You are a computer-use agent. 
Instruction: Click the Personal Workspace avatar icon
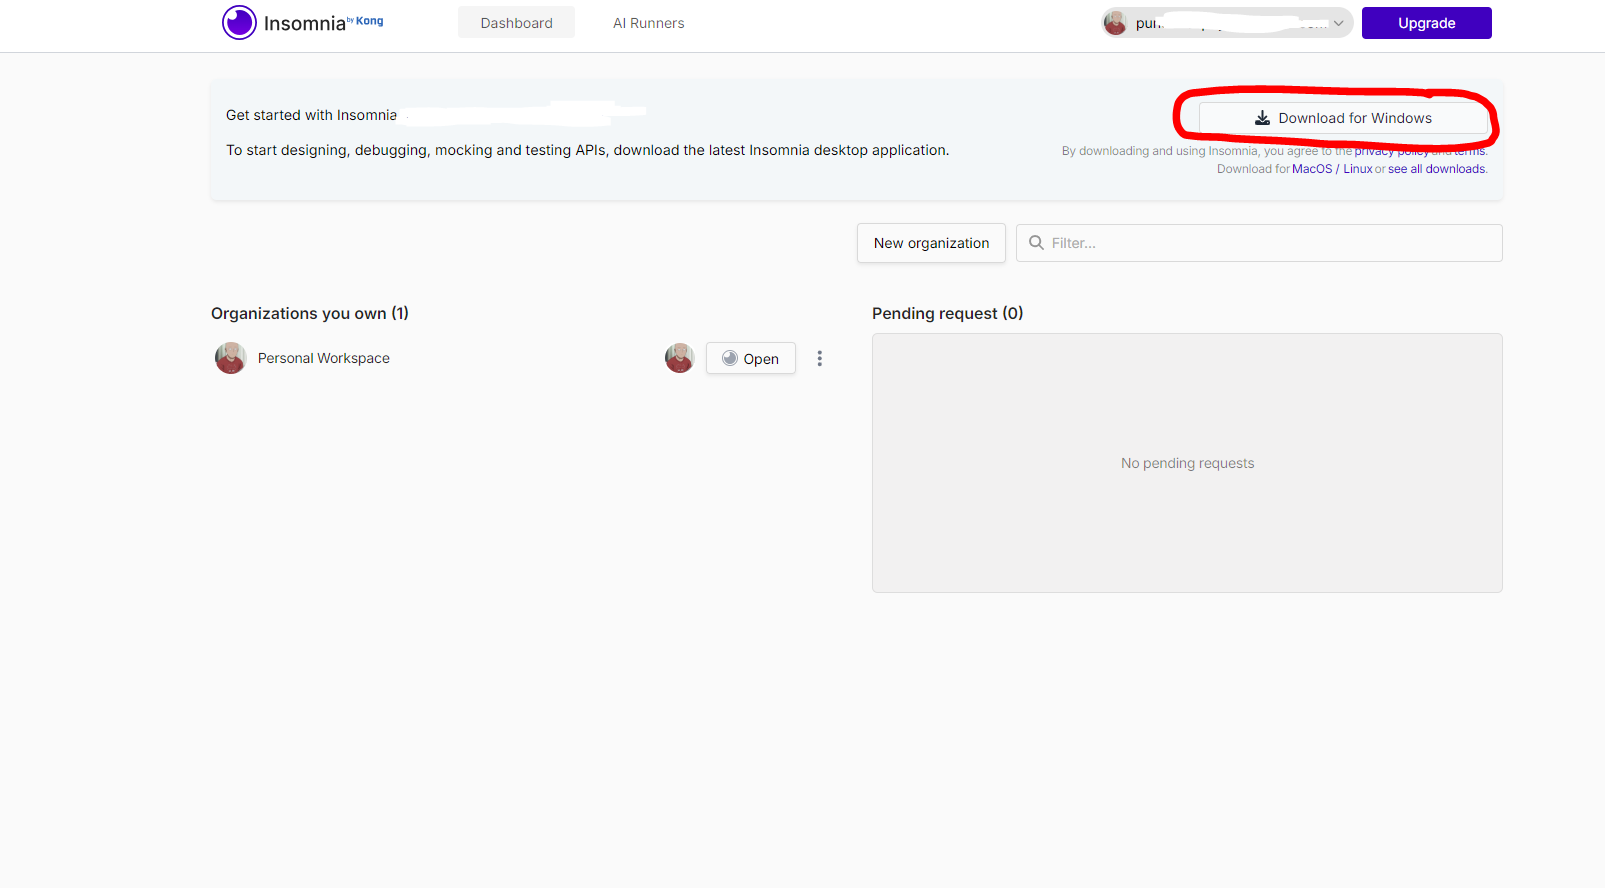(x=231, y=358)
